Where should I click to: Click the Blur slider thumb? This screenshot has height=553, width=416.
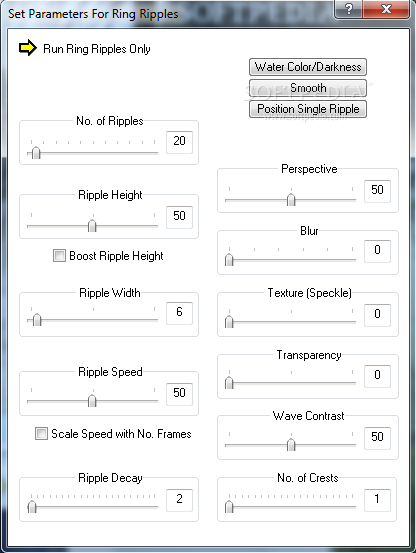pyautogui.click(x=229, y=260)
